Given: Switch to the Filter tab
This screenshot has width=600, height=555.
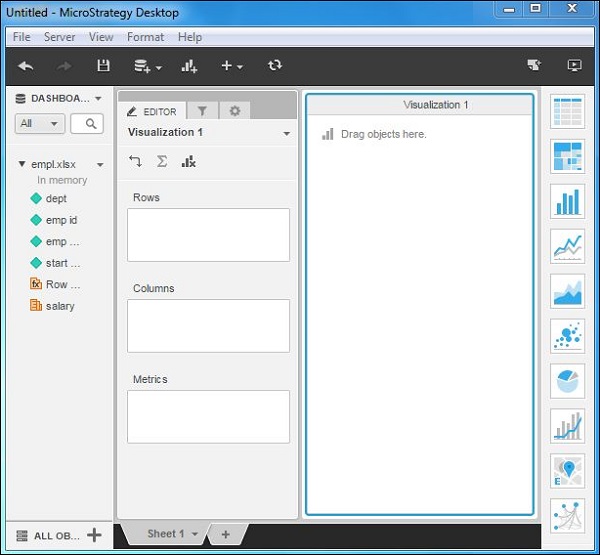Looking at the screenshot, I should (202, 111).
